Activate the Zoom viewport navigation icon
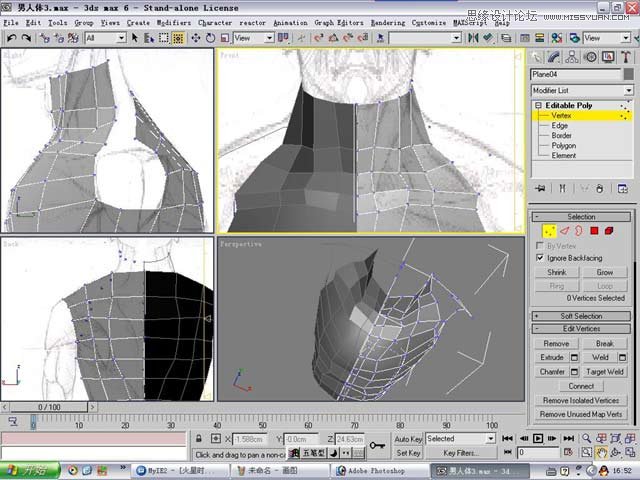 point(586,438)
